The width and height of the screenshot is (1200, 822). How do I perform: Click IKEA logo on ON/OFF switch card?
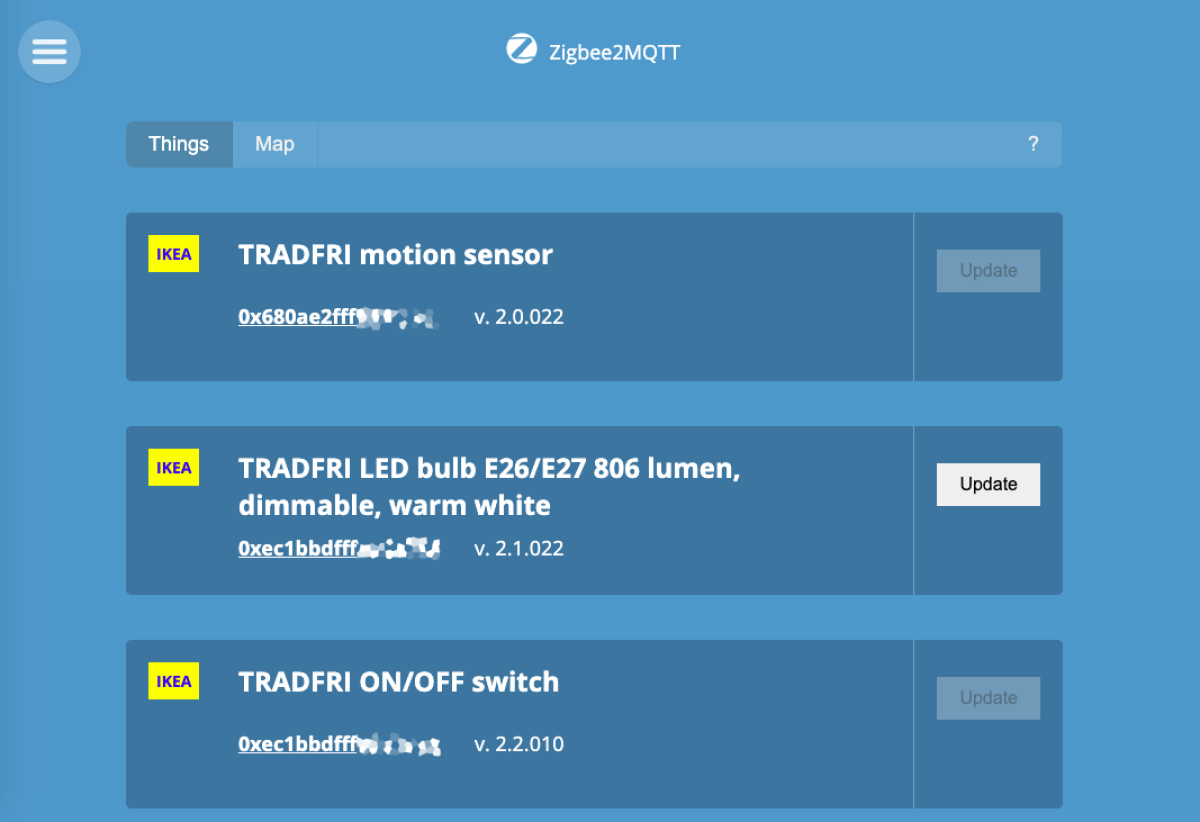click(174, 681)
